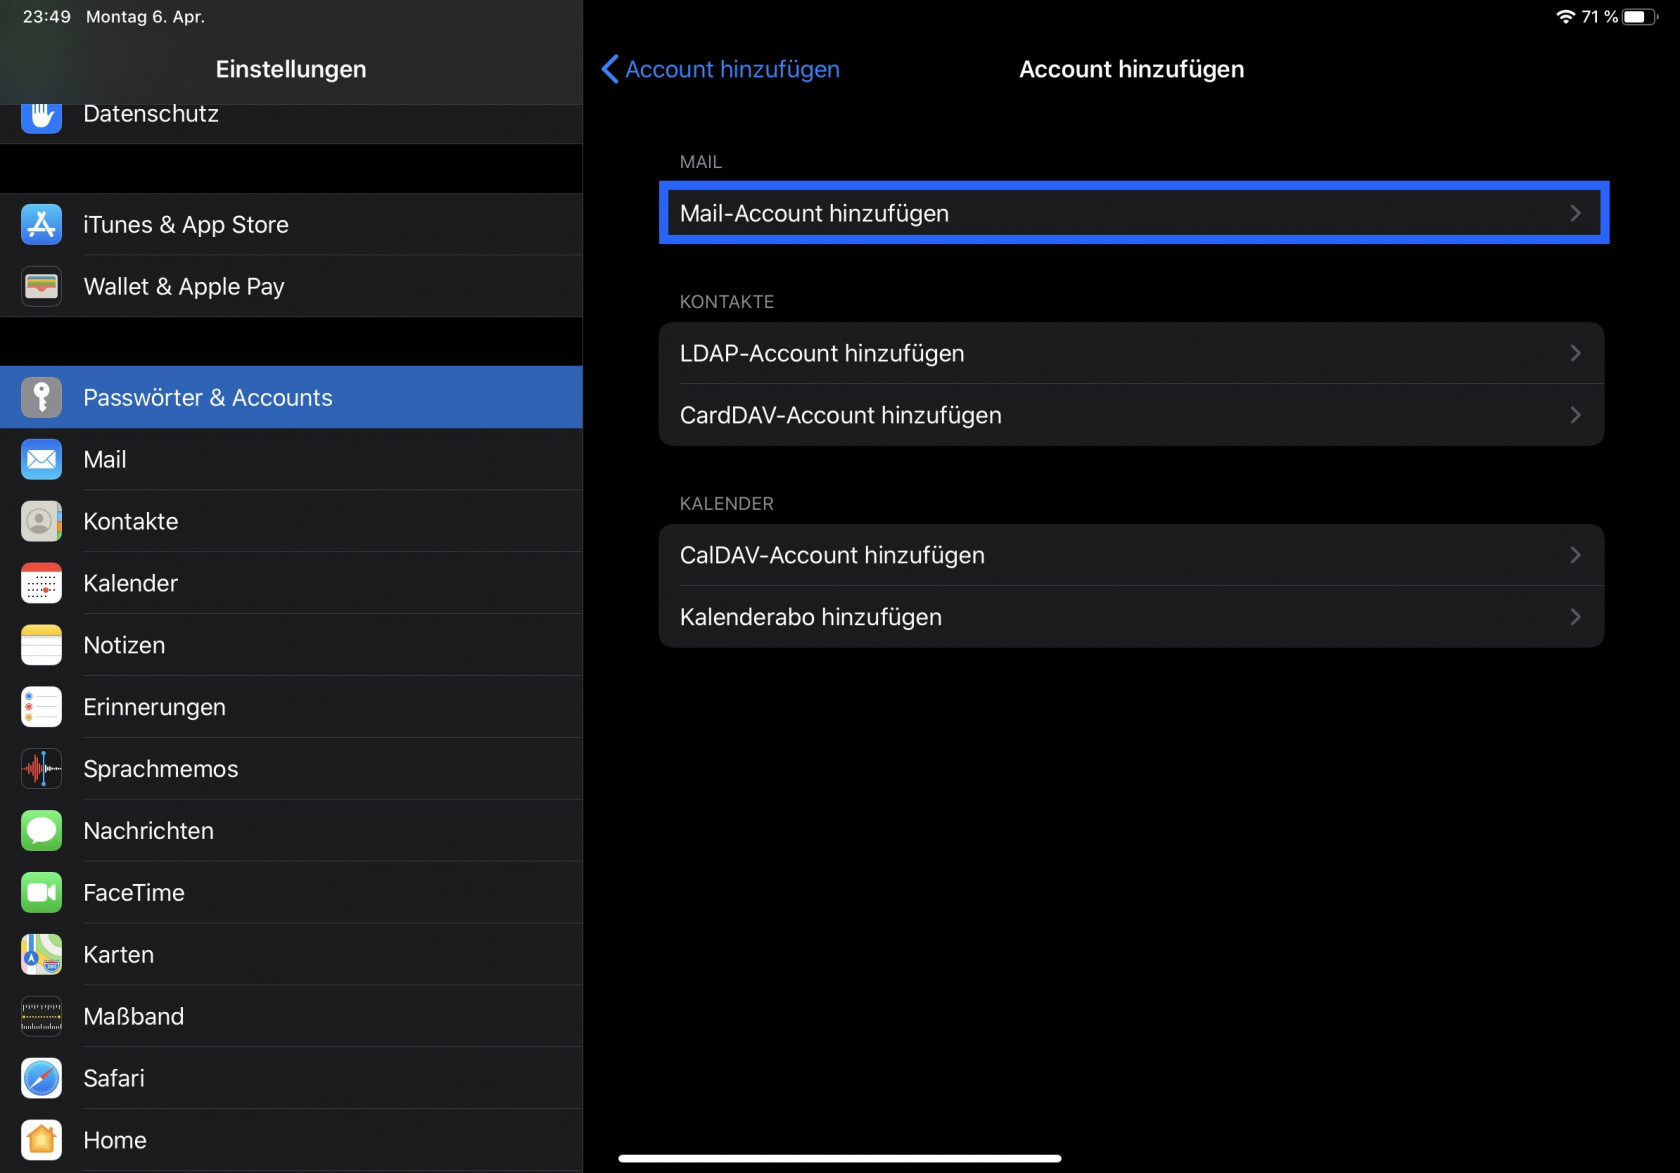This screenshot has width=1680, height=1173.
Task: Tap chevron on Kalenderabo hinzufügen row
Action: [x=1575, y=617]
